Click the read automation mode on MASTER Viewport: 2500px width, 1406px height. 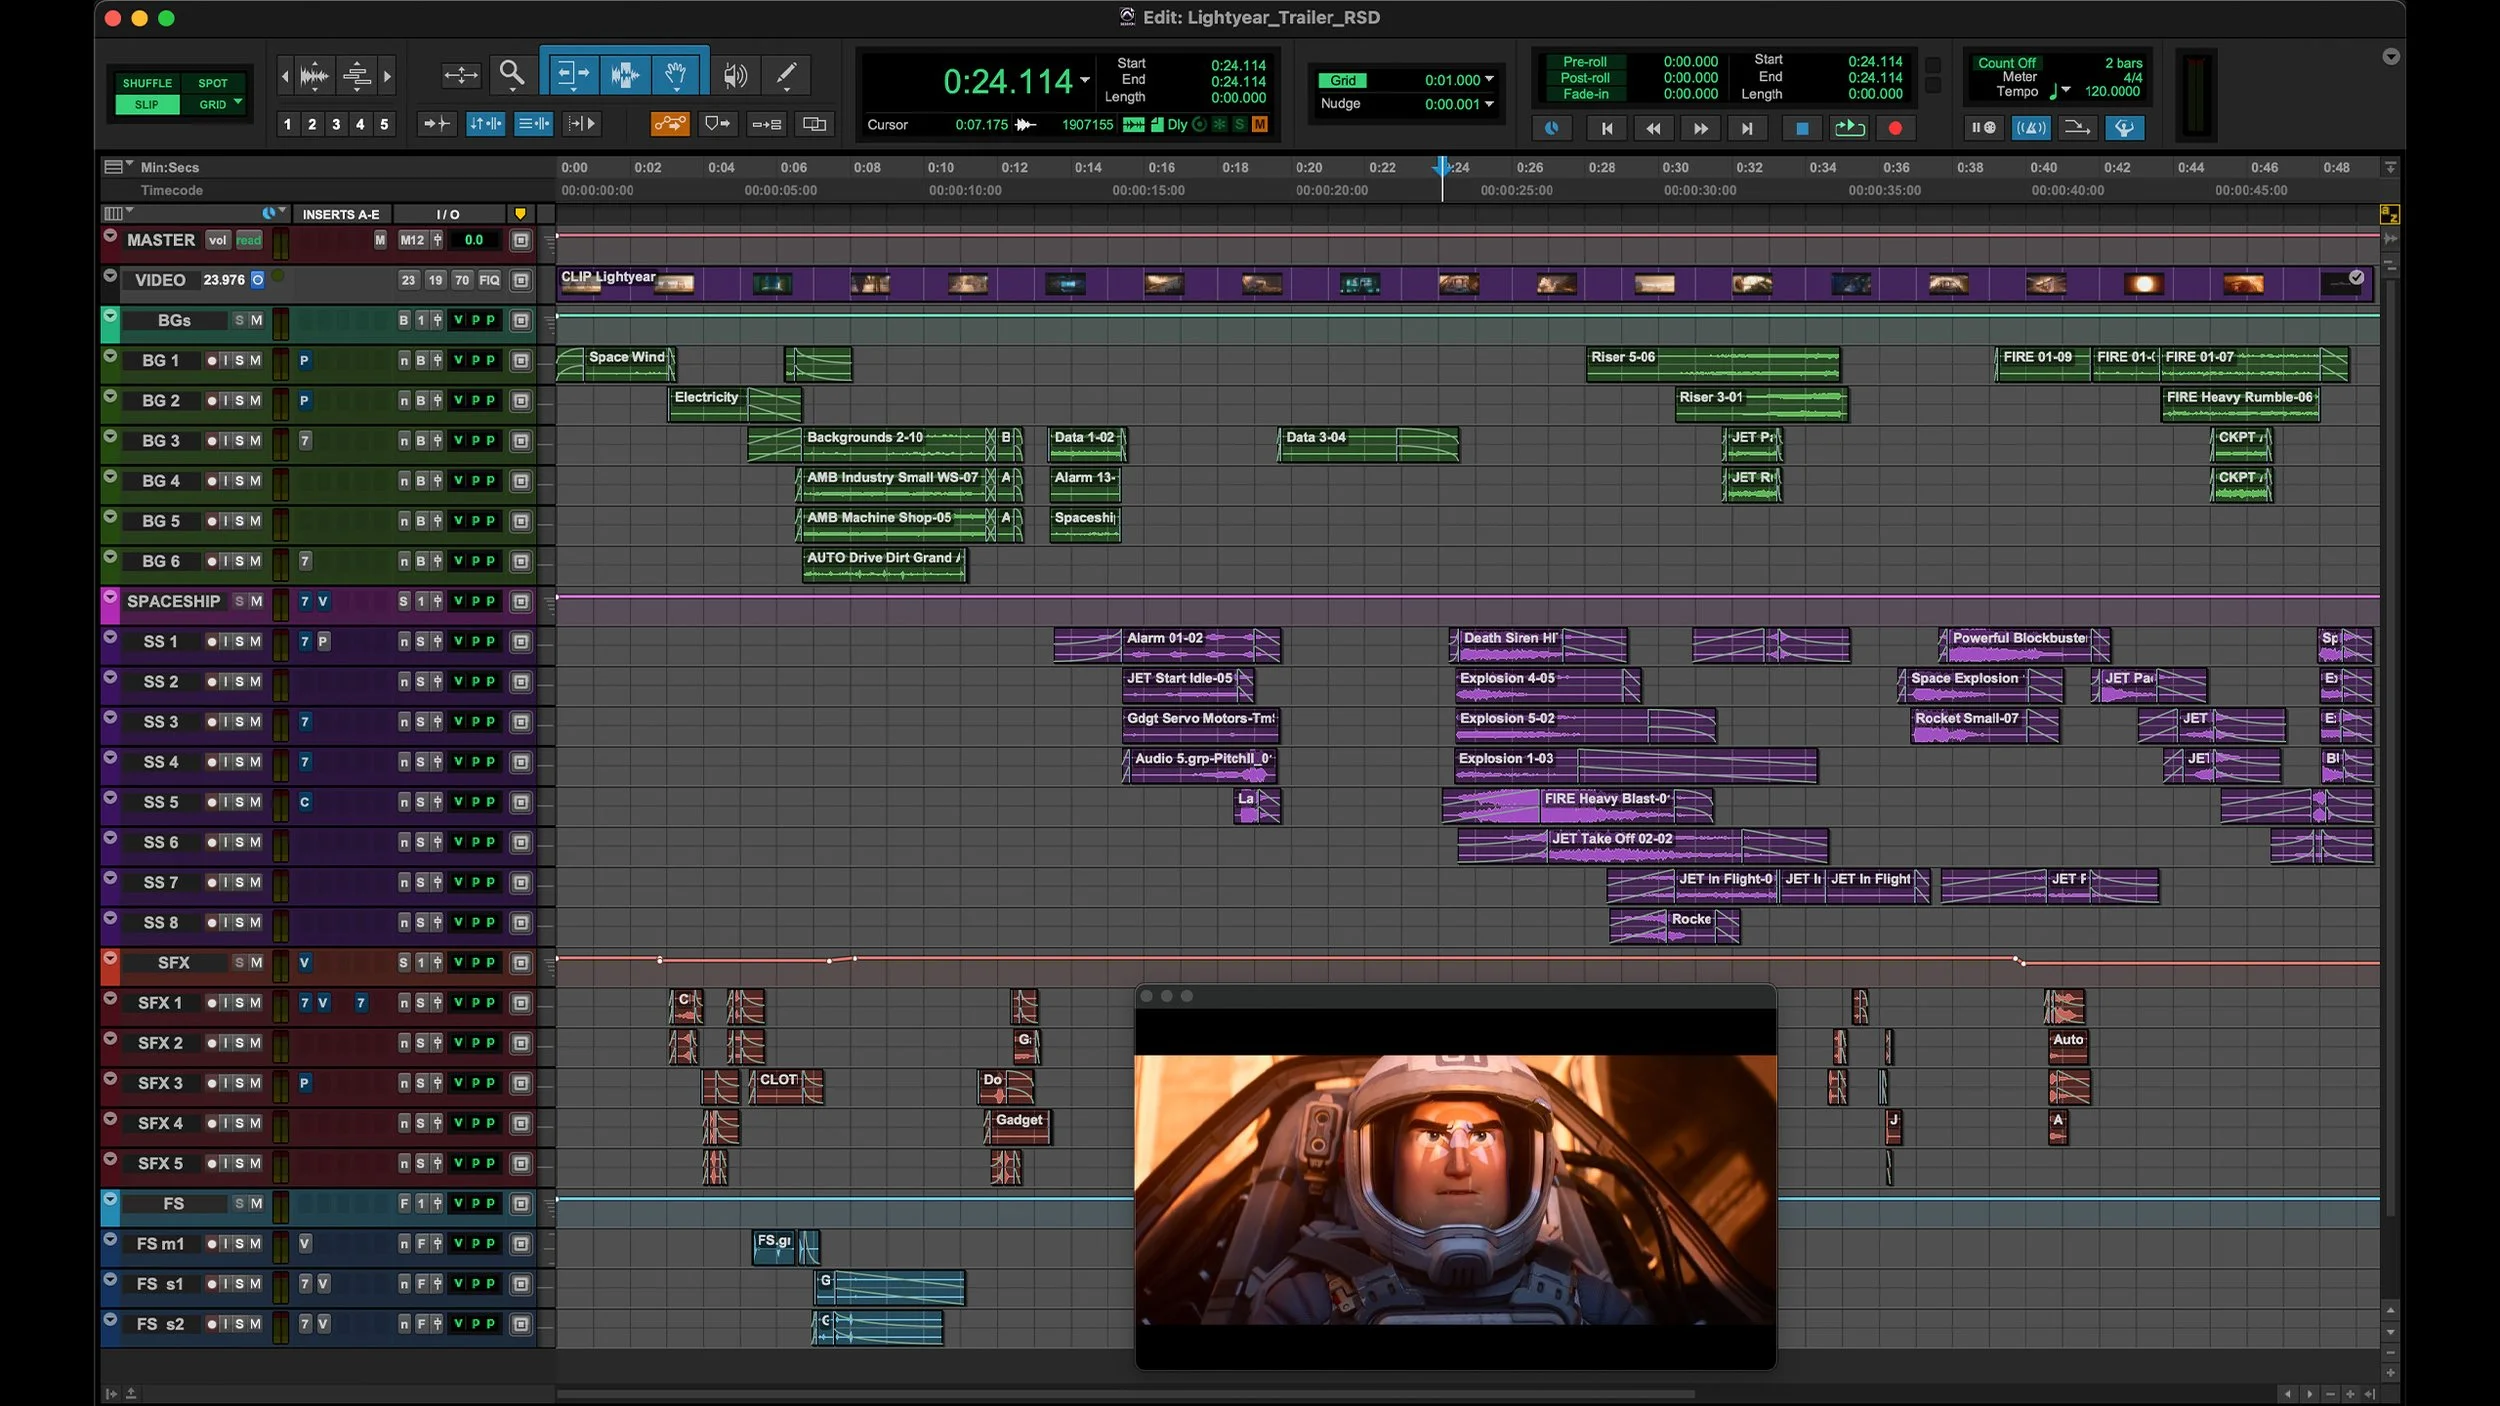coord(249,240)
